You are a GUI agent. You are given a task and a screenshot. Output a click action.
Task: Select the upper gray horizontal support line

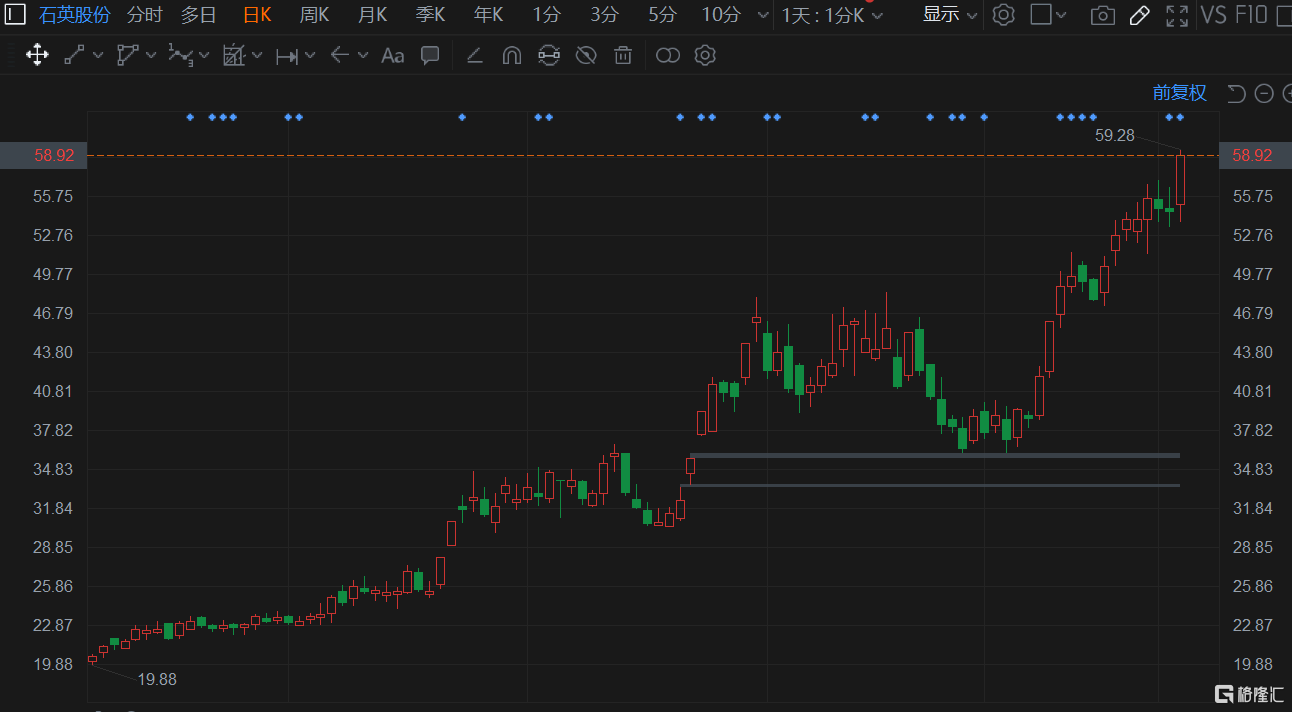(934, 455)
